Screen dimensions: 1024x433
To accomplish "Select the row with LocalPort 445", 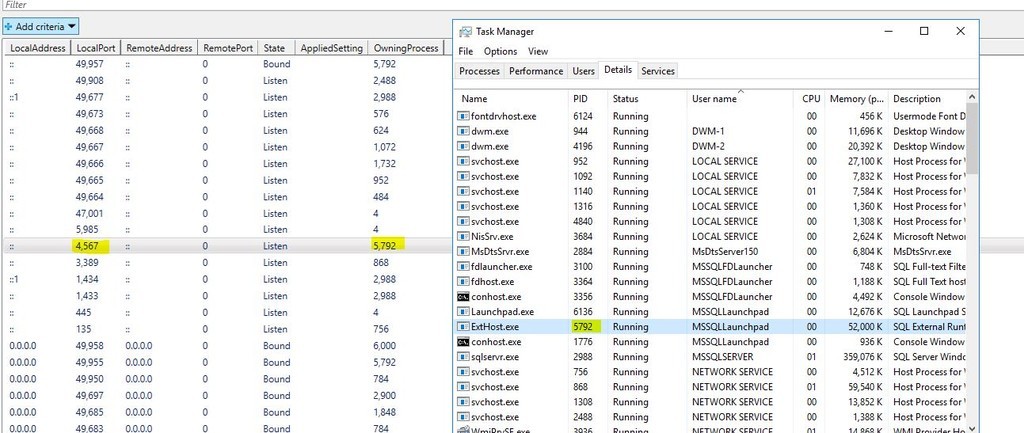I will click(226, 312).
